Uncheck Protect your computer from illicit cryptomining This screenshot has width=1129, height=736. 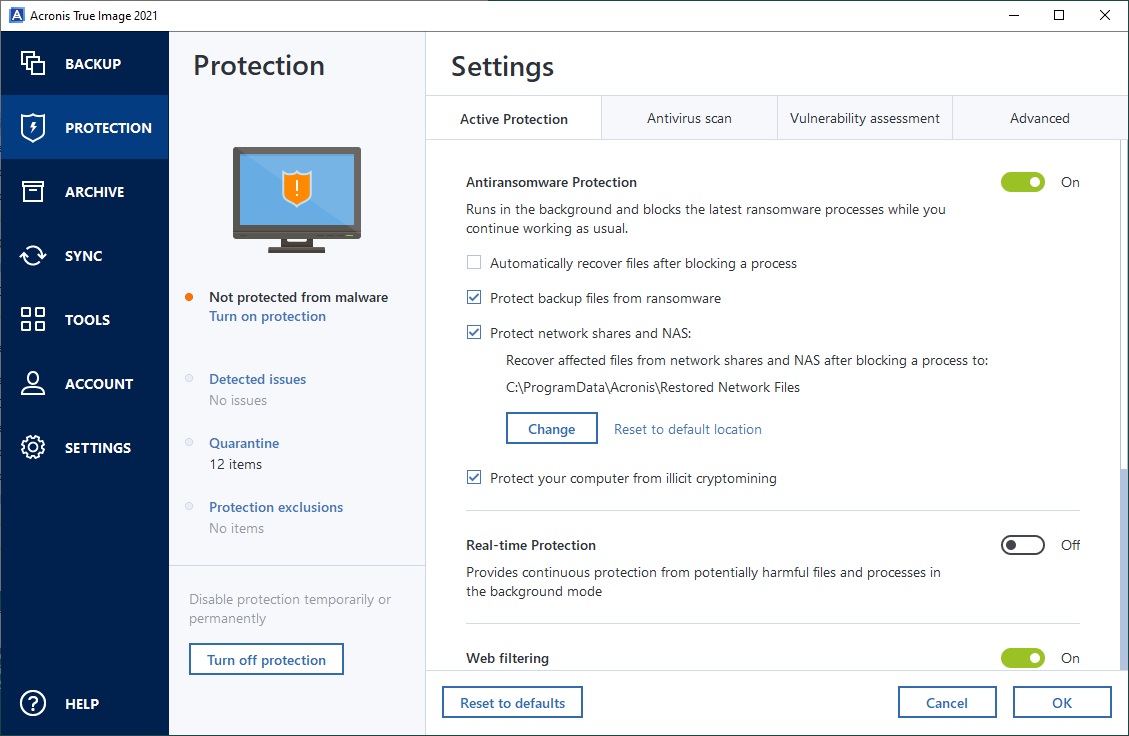[474, 478]
